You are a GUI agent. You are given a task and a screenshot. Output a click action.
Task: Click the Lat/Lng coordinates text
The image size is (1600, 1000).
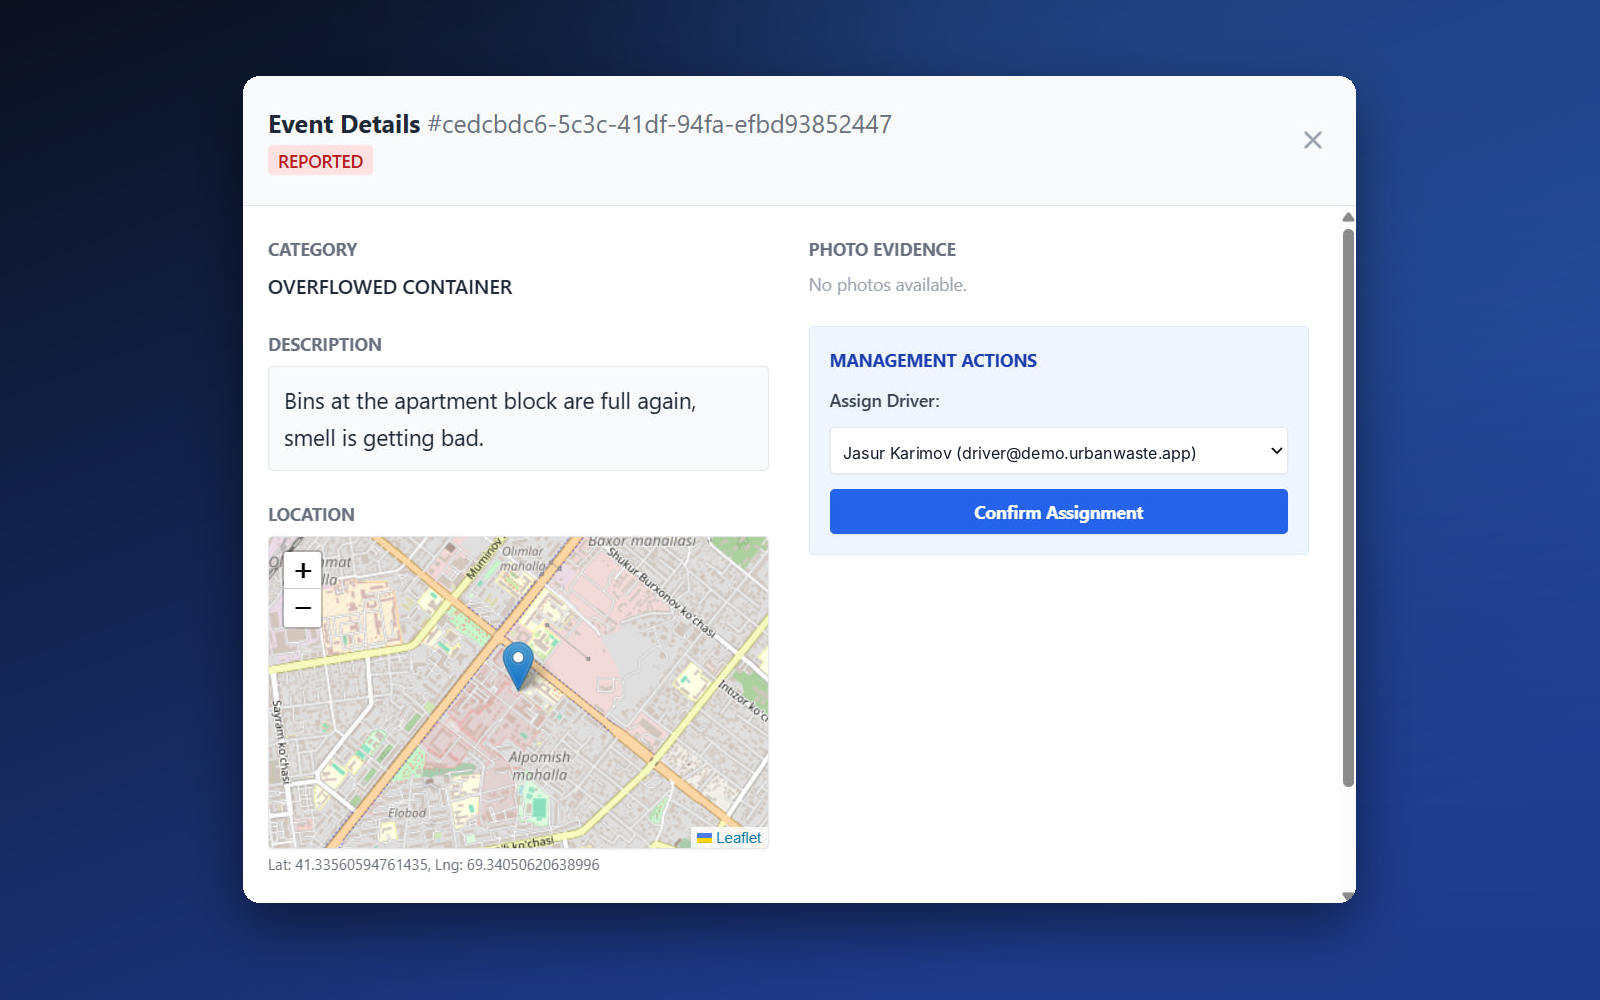pos(434,865)
